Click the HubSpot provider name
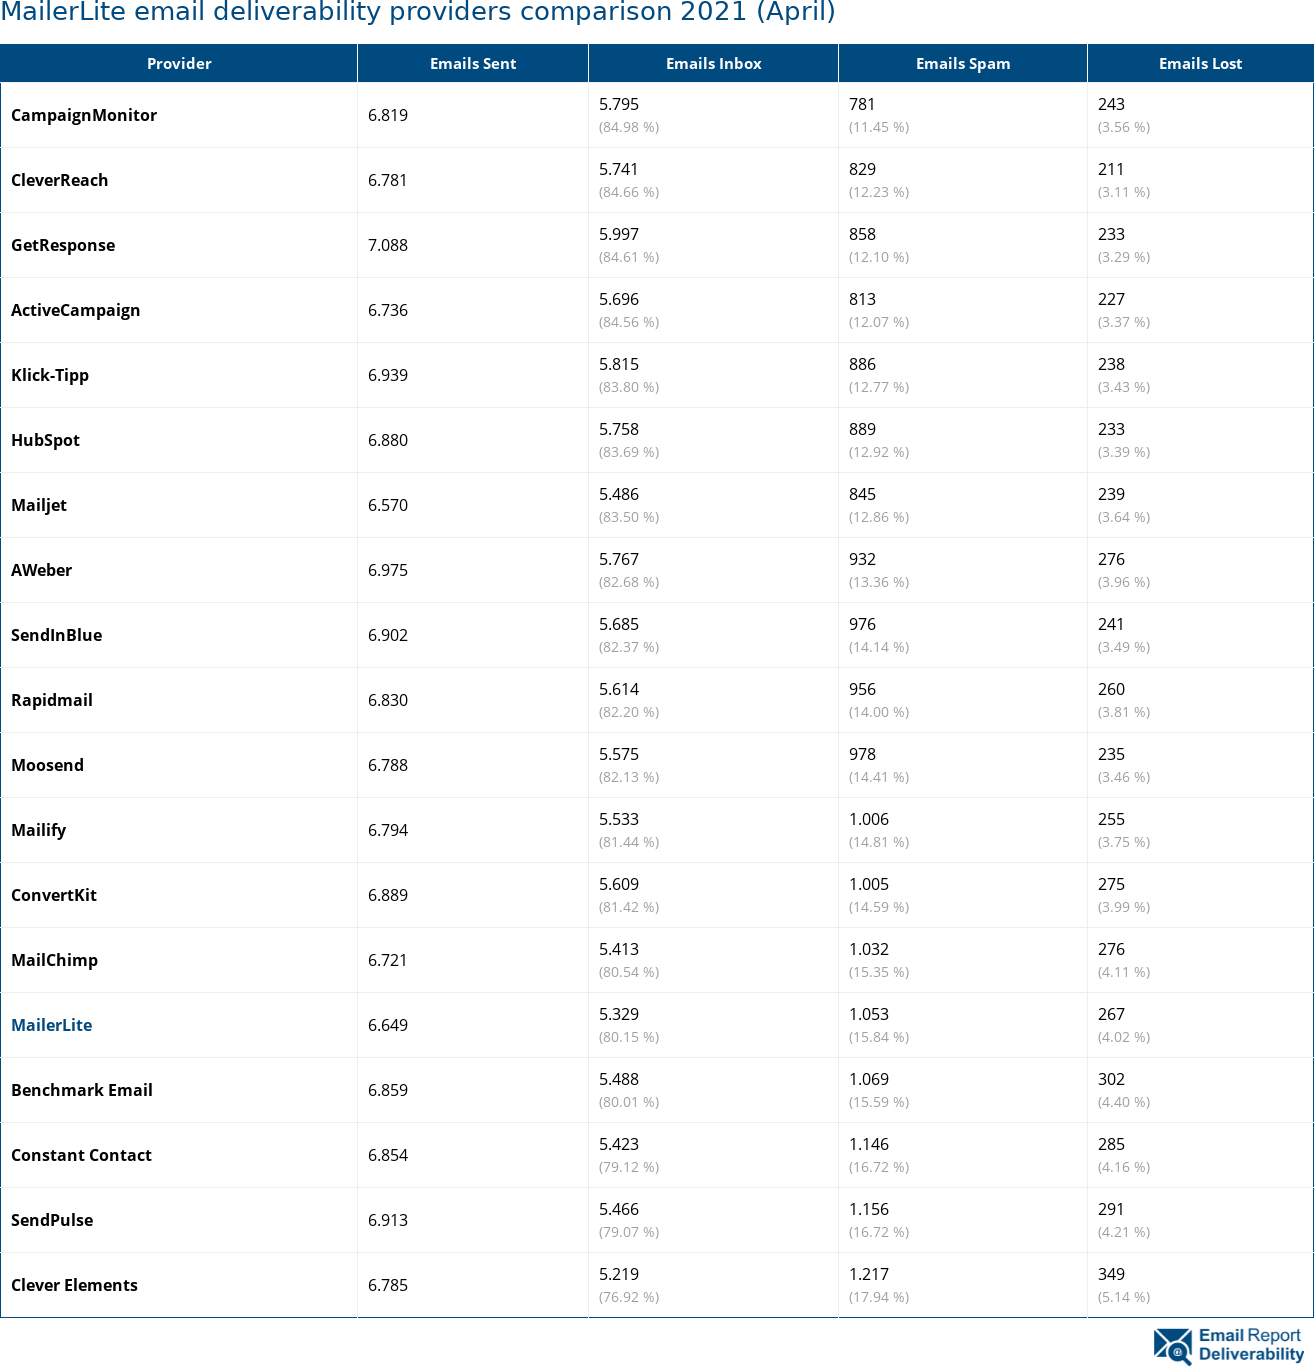Image resolution: width=1314 pixels, height=1366 pixels. (45, 440)
